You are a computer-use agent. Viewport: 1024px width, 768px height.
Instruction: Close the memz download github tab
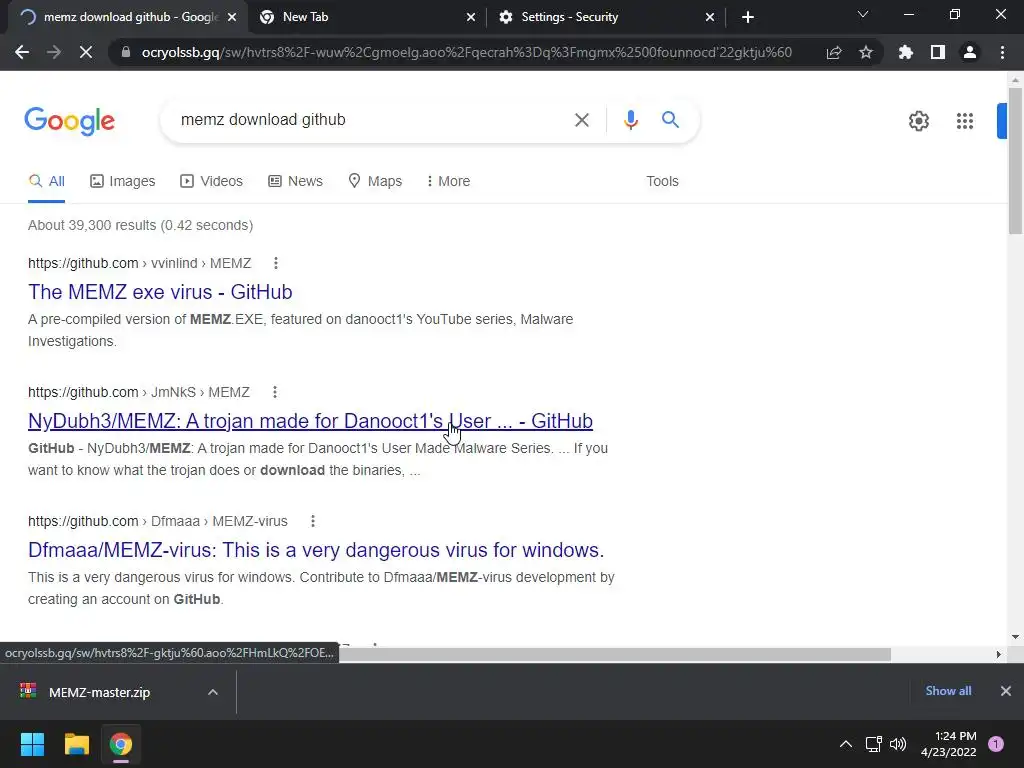point(232,17)
